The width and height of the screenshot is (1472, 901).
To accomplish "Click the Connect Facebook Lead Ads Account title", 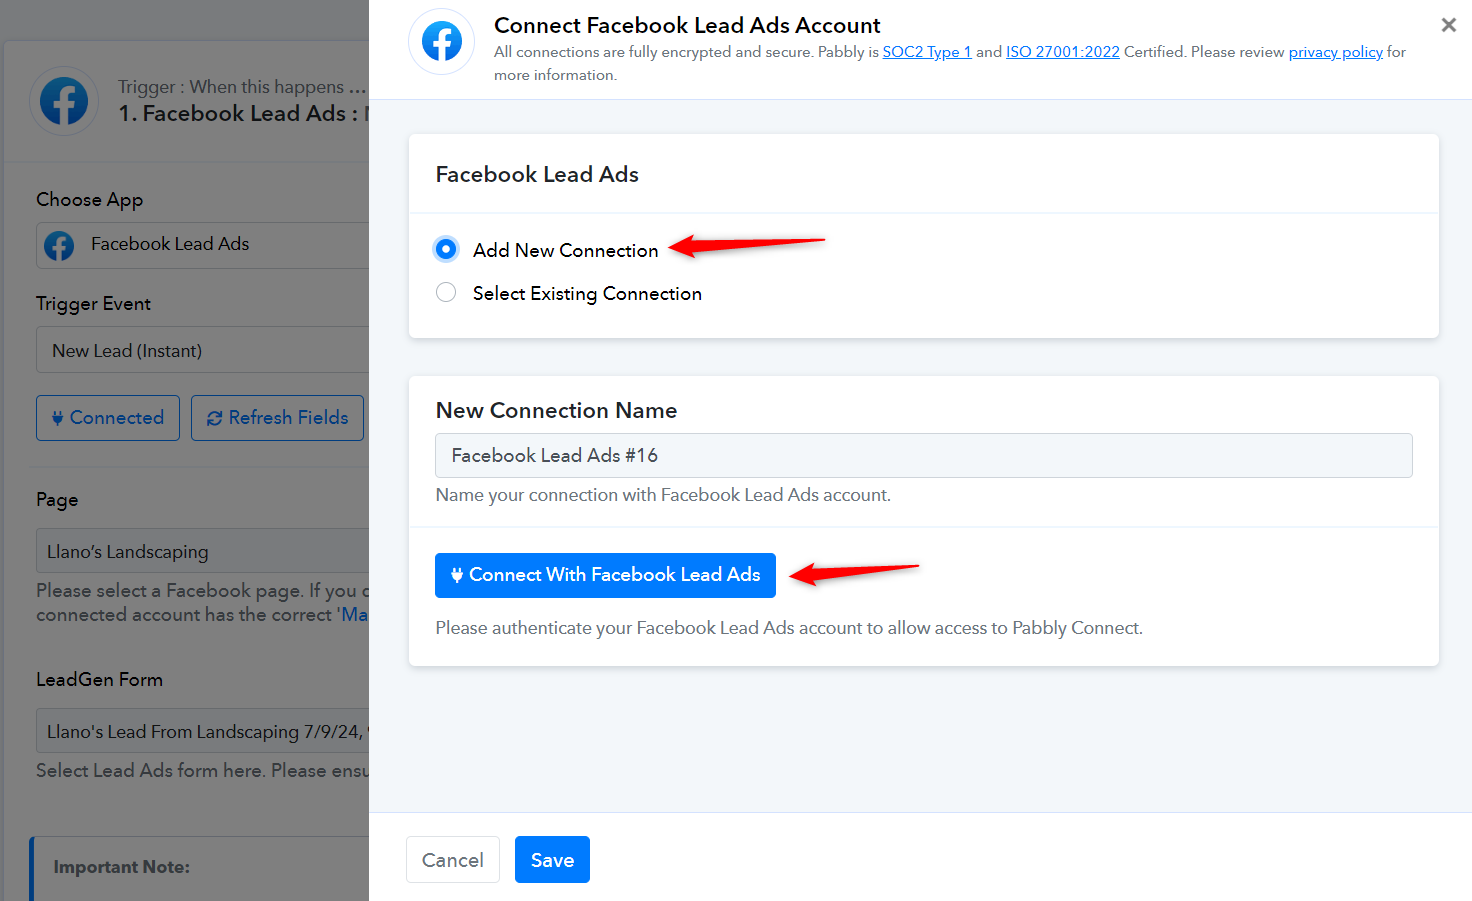I will click(x=687, y=25).
